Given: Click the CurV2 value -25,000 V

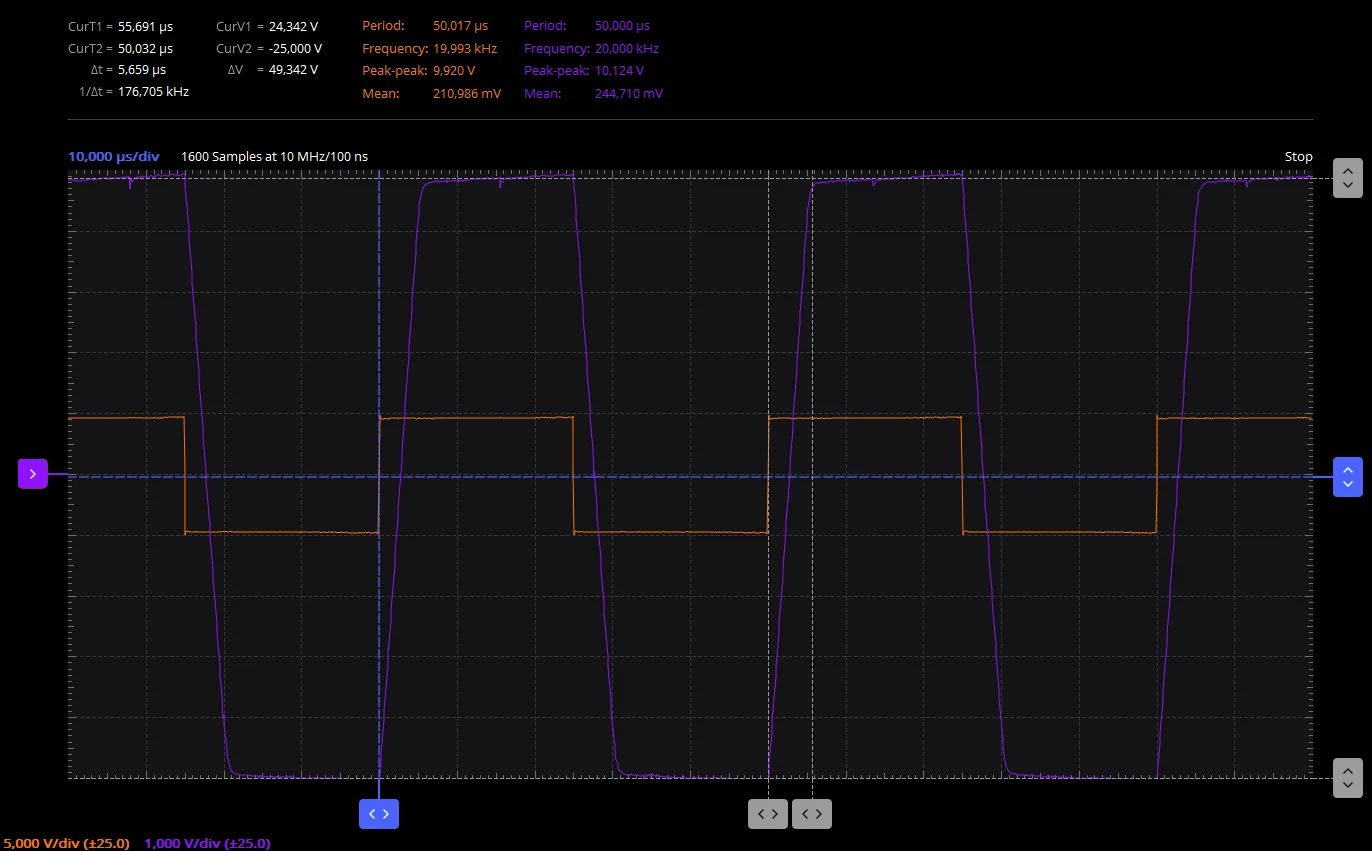Looking at the screenshot, I should click(x=295, y=48).
